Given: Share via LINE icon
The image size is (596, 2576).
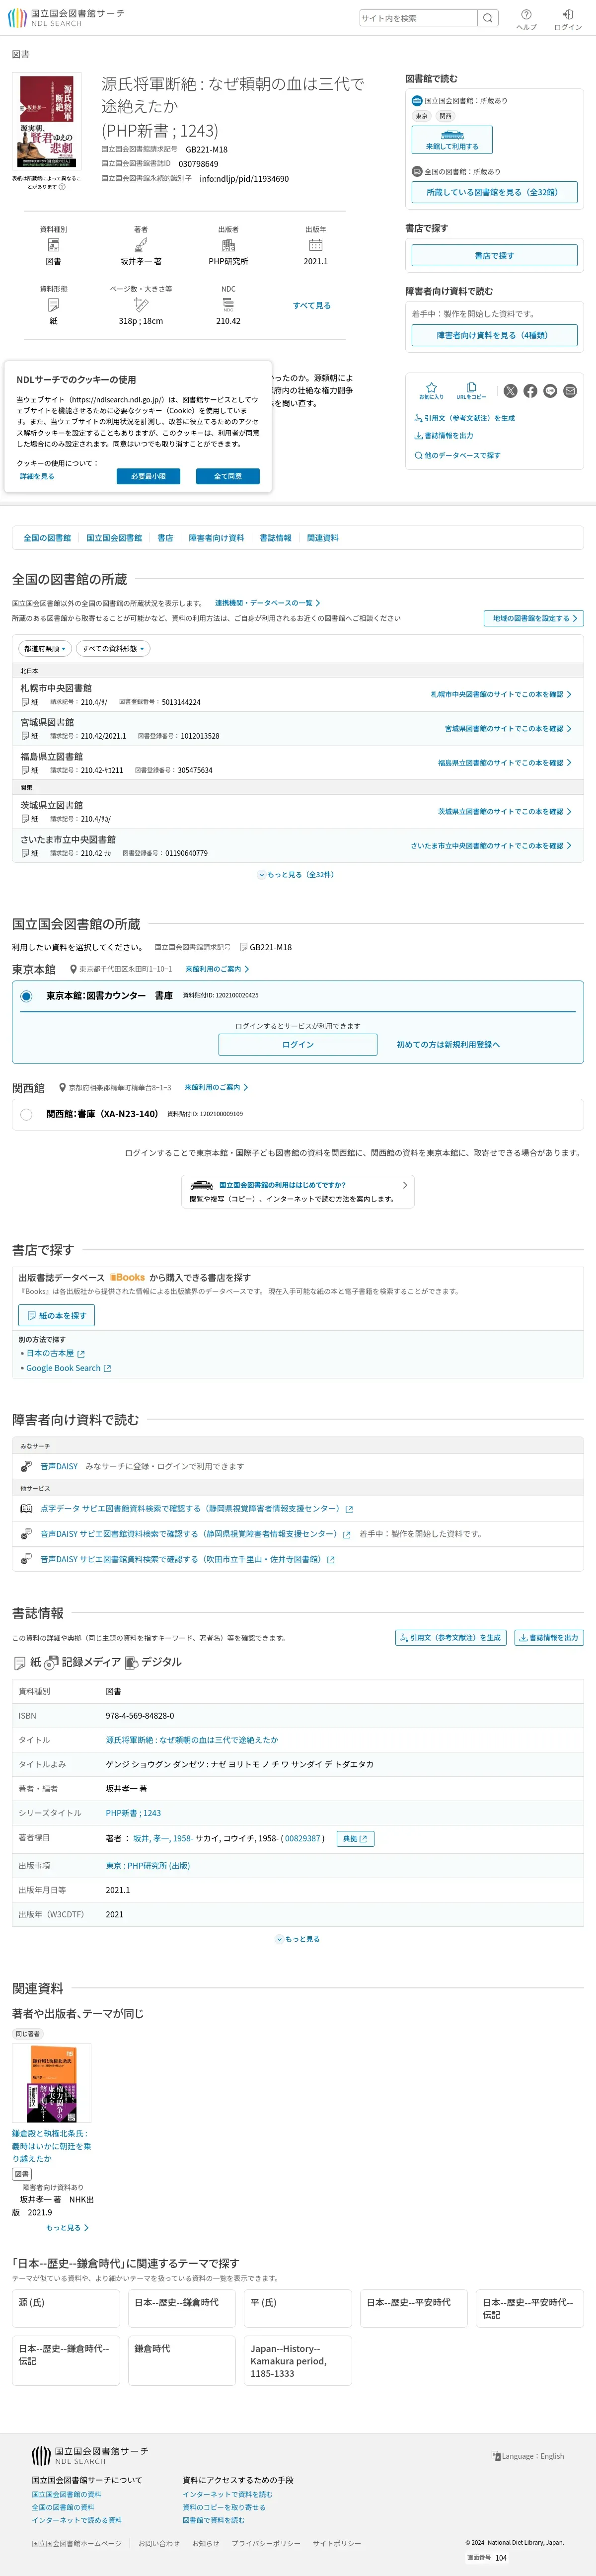Looking at the screenshot, I should pyautogui.click(x=550, y=391).
